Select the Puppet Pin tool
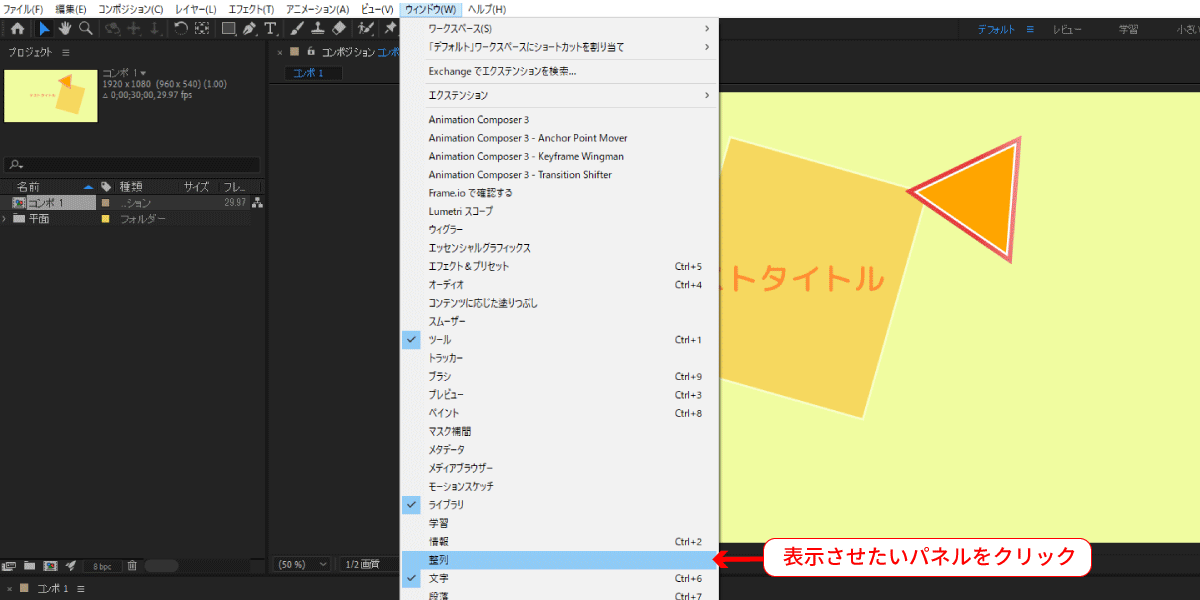 click(x=390, y=28)
